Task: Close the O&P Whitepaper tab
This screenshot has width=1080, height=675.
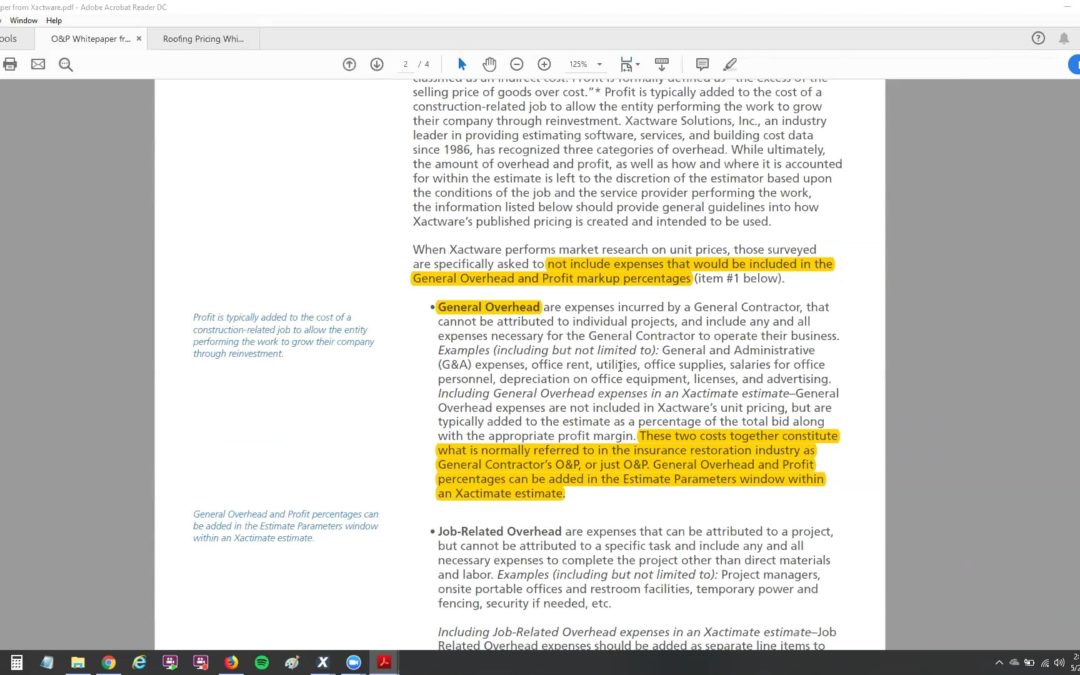Action: point(138,39)
